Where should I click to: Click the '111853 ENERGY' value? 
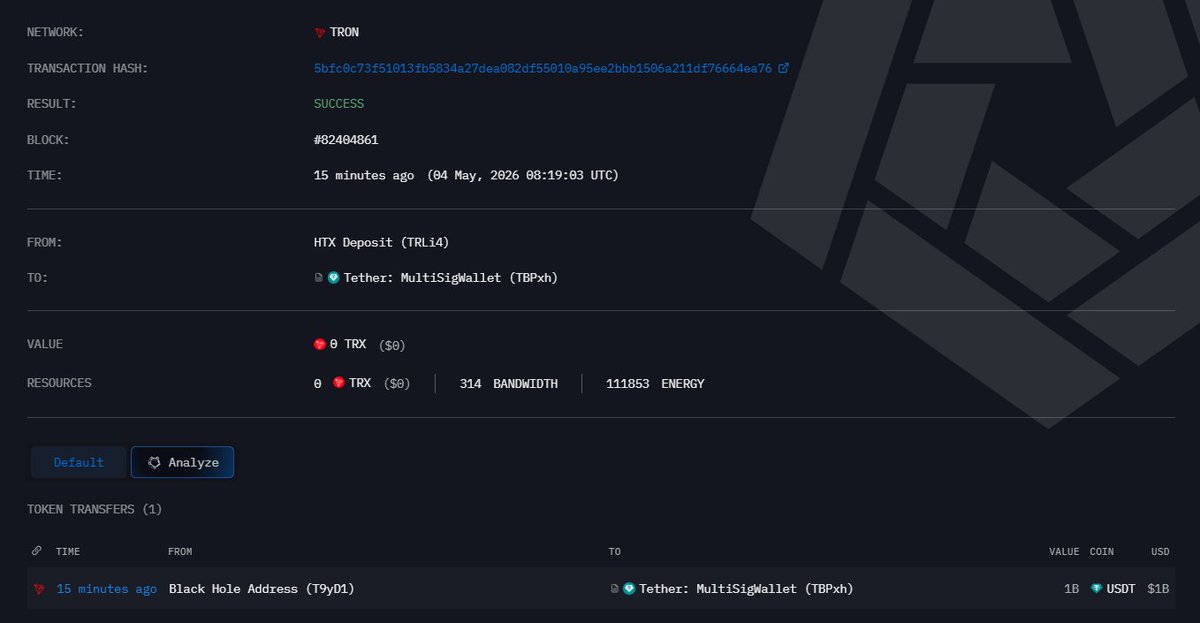point(655,383)
